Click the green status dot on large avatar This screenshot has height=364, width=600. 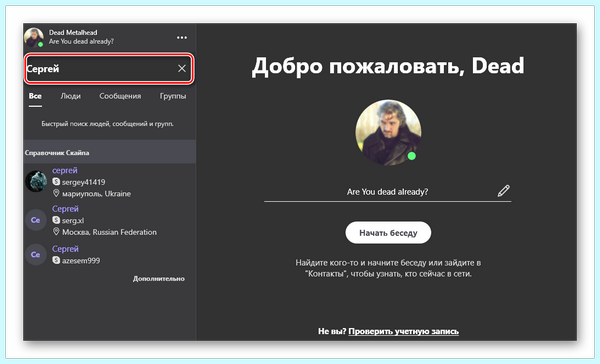click(412, 156)
